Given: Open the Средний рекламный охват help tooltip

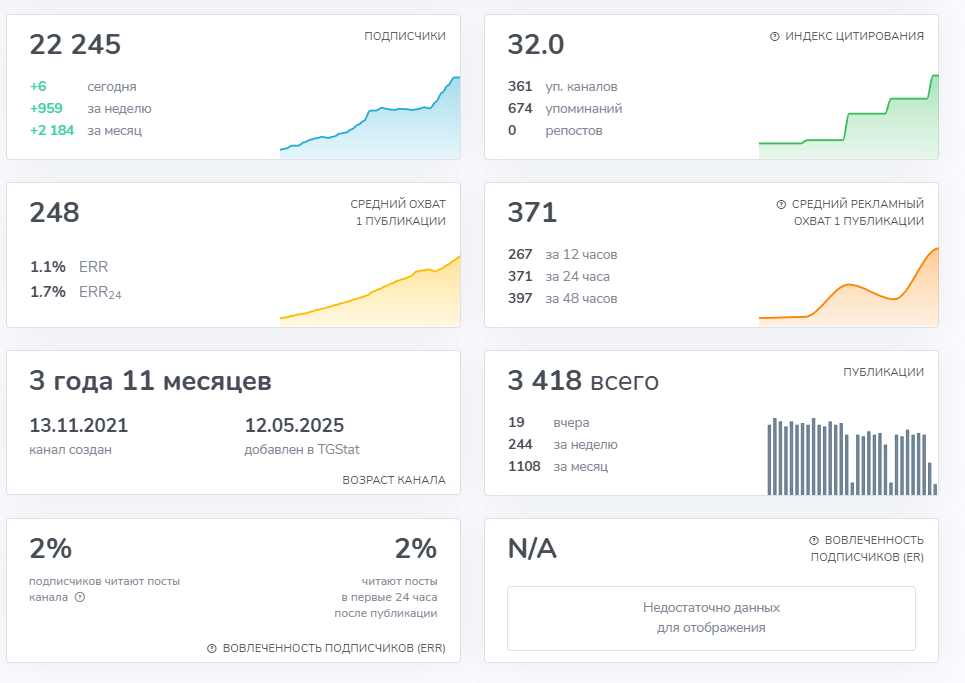Looking at the screenshot, I should coord(782,202).
